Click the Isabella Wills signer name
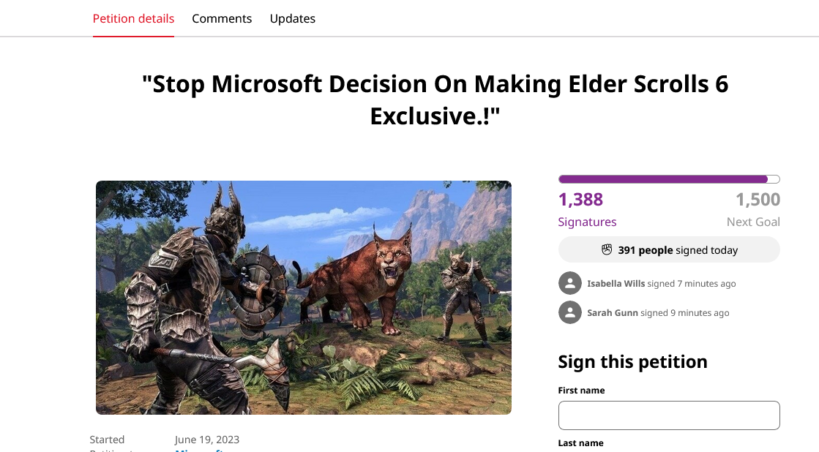 (x=617, y=284)
